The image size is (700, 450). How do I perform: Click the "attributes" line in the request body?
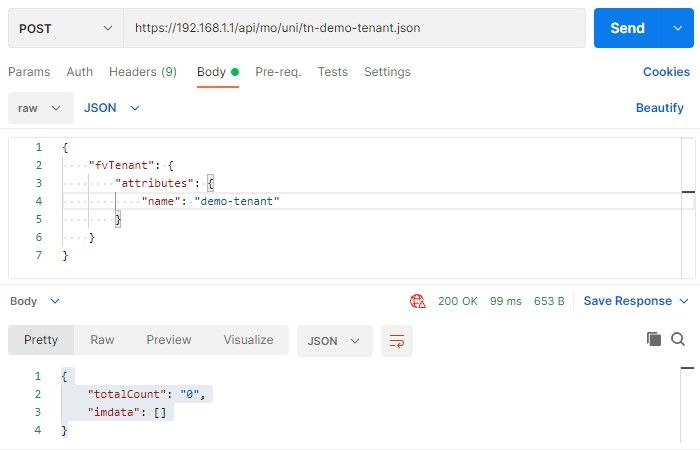(x=164, y=183)
